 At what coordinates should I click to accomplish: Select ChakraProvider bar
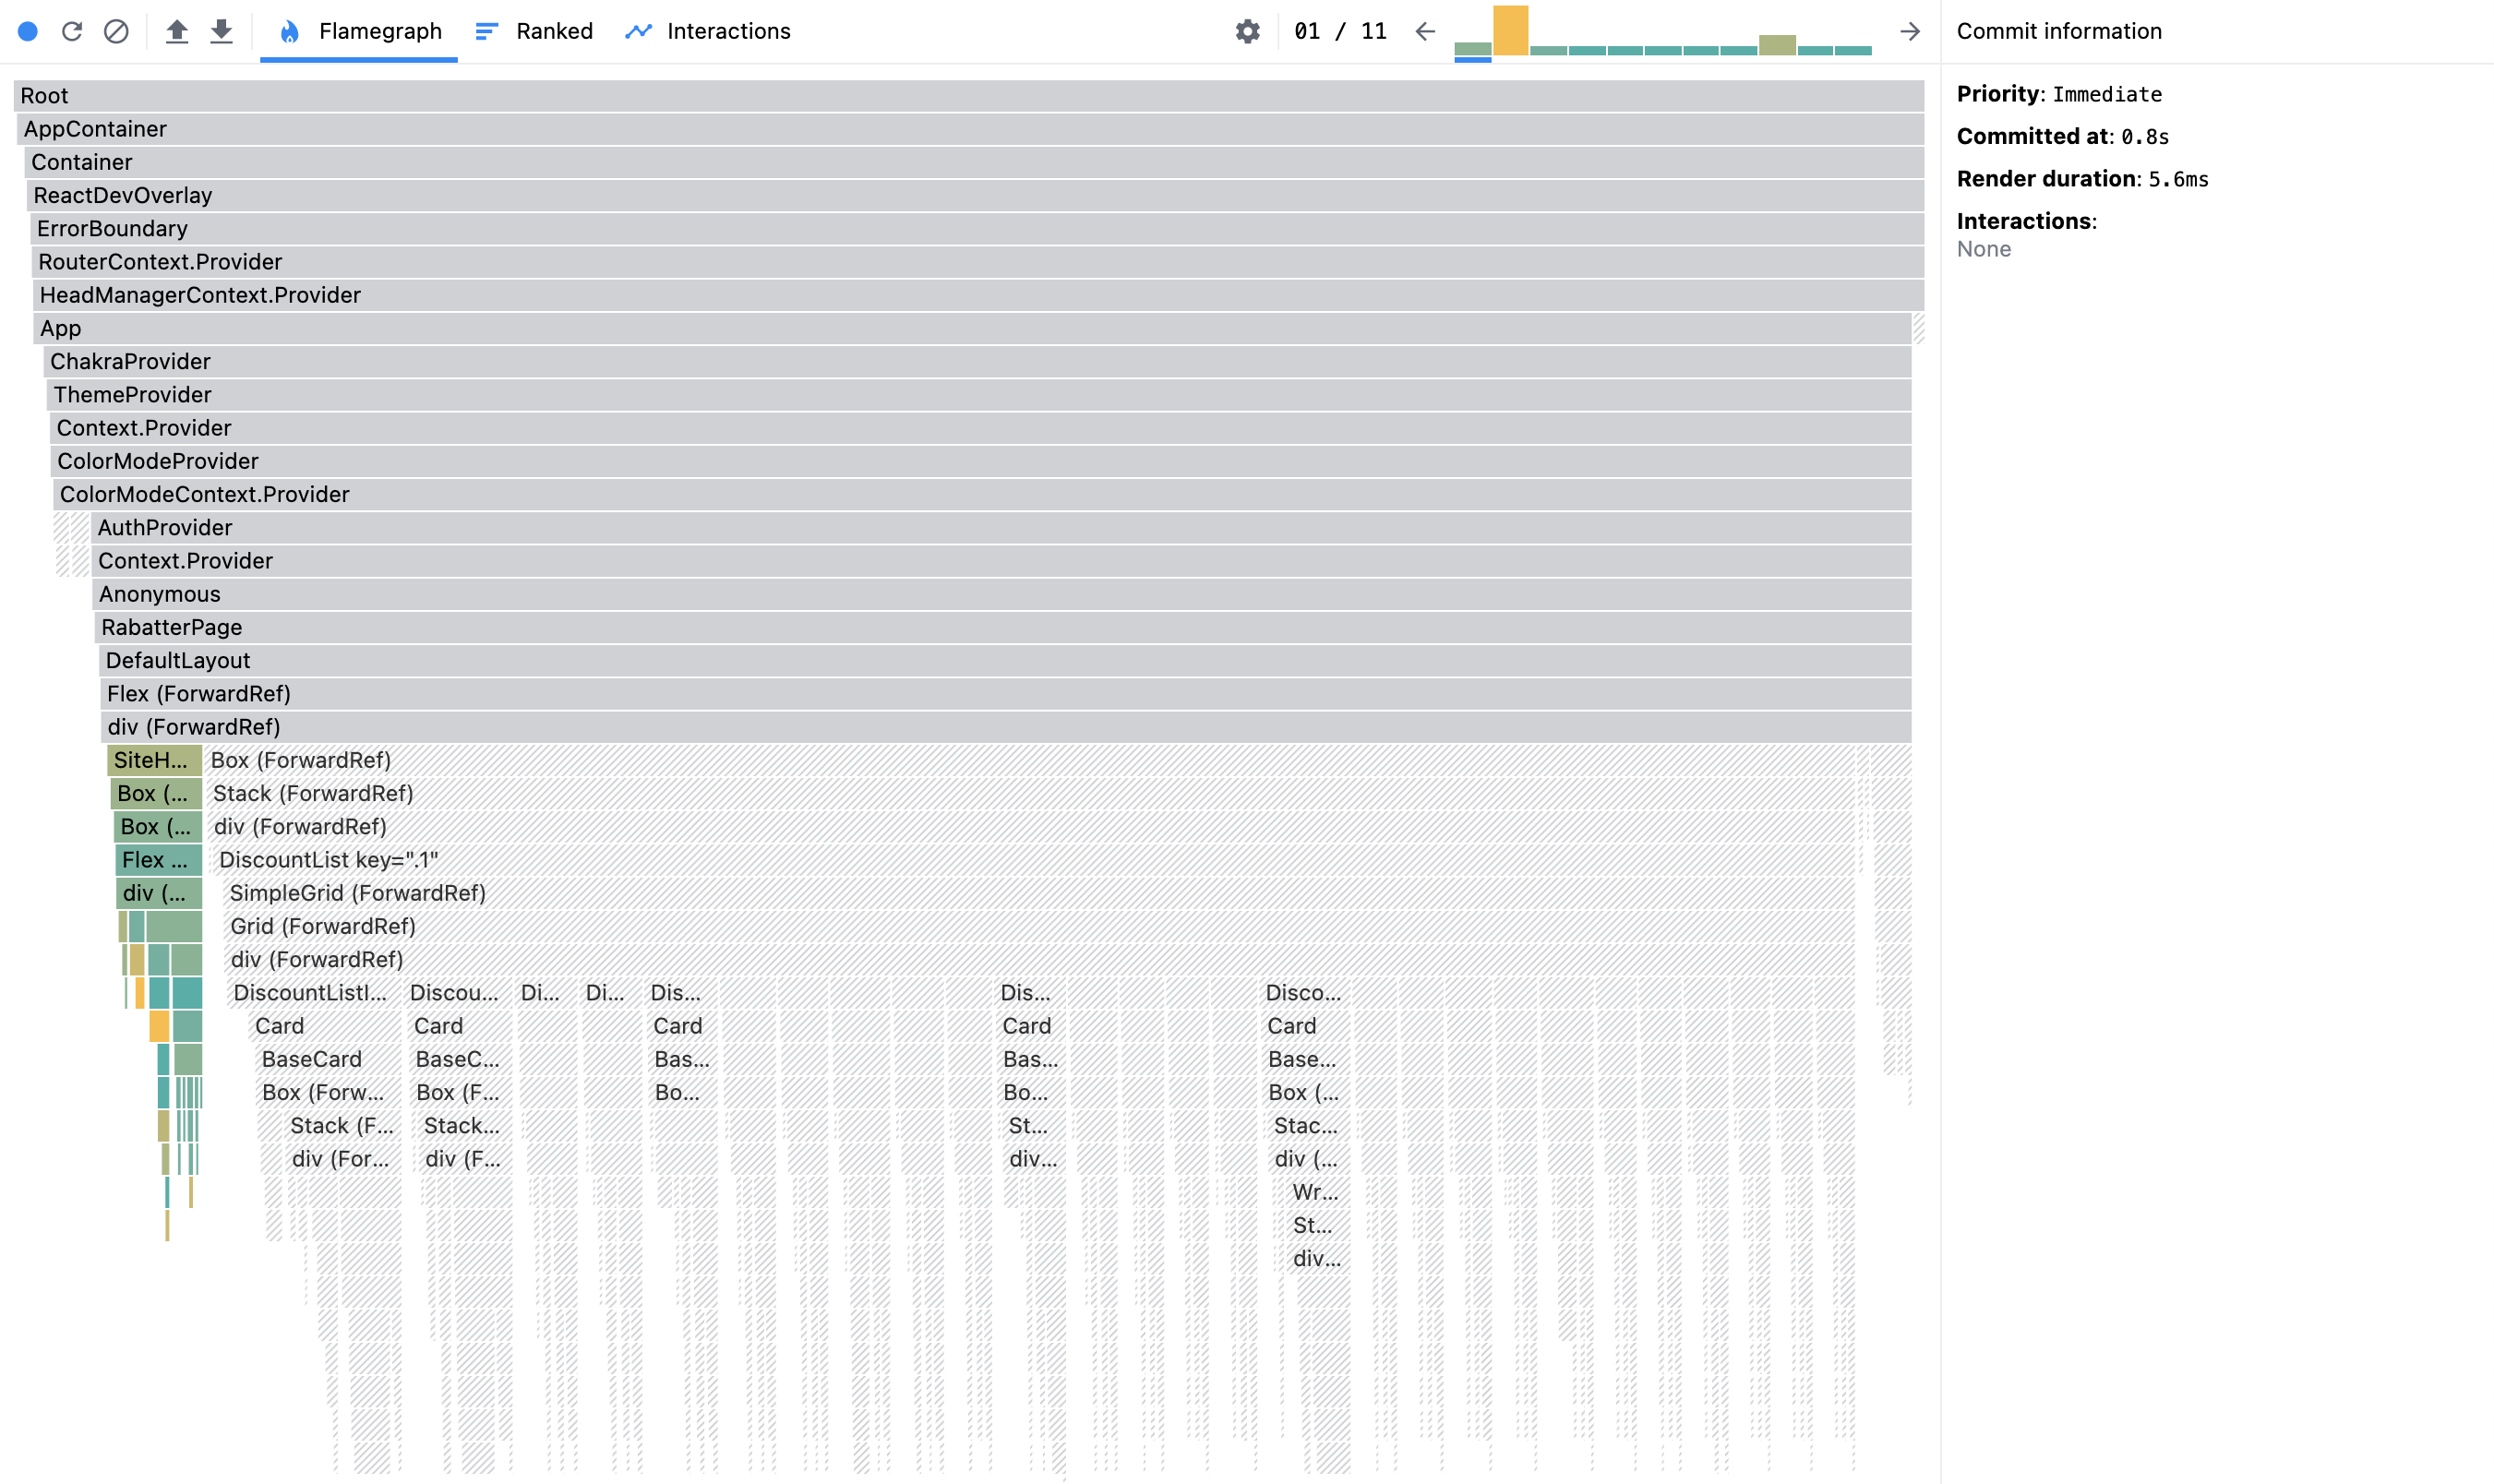(x=978, y=361)
